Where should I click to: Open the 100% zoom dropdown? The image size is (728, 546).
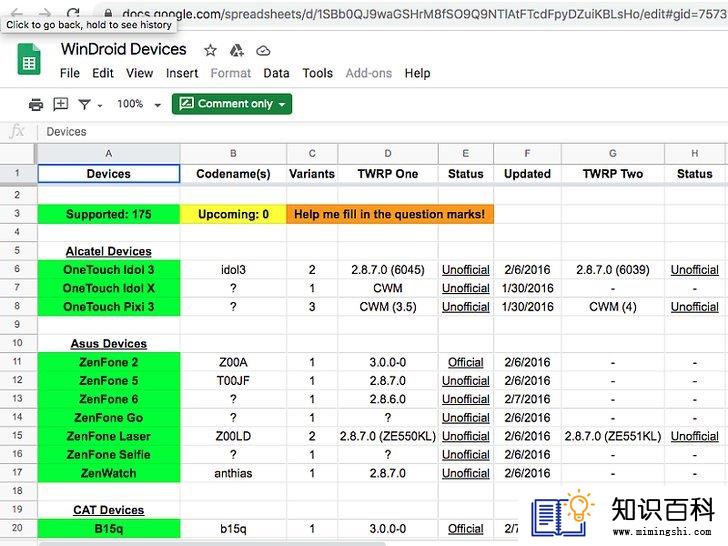pyautogui.click(x=139, y=104)
